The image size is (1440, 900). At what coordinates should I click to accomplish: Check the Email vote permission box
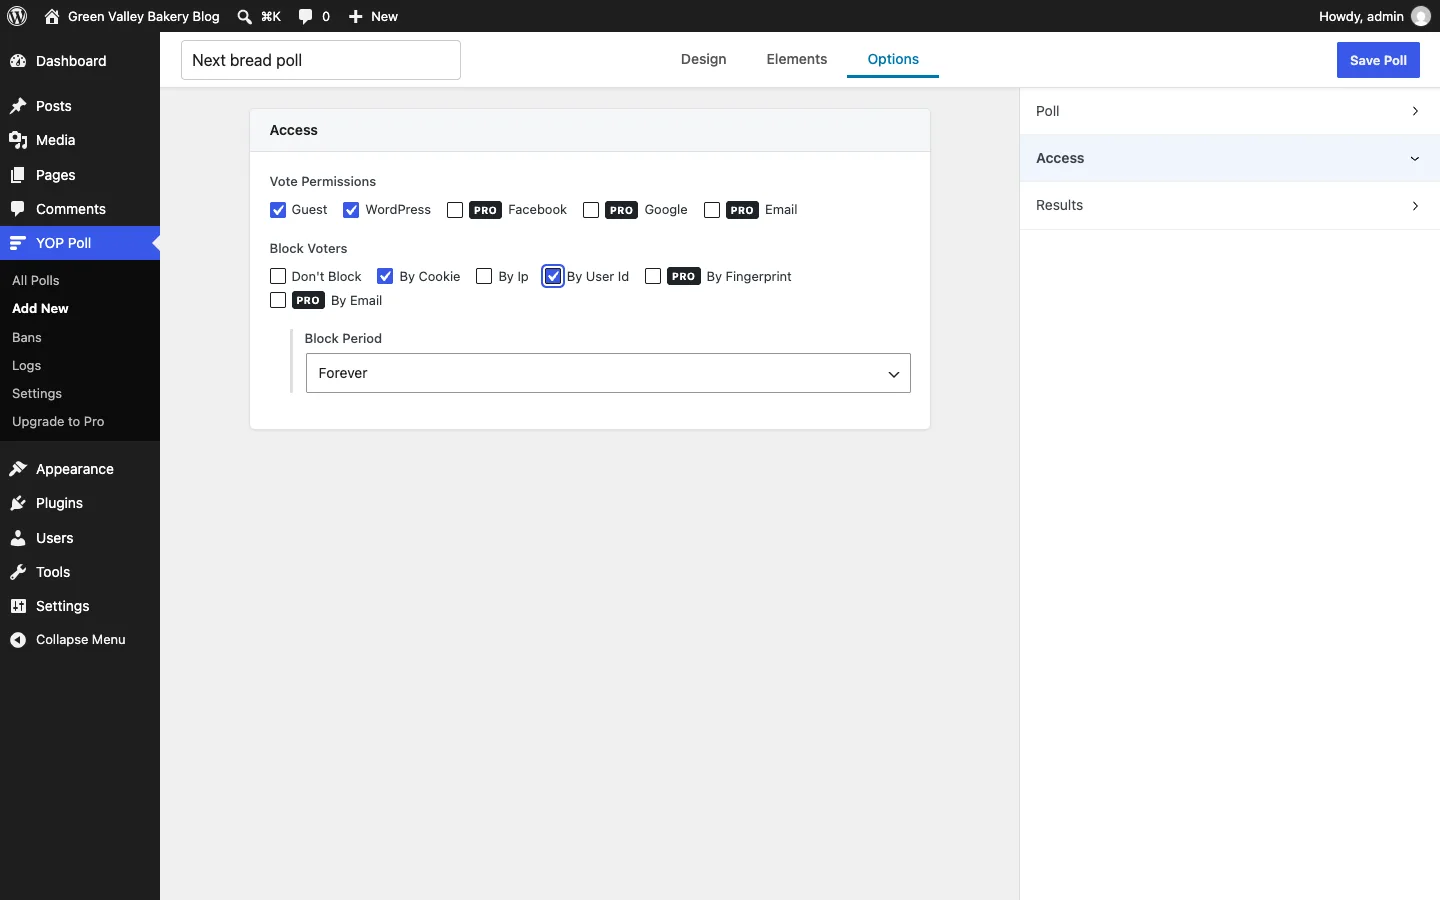[x=712, y=210]
